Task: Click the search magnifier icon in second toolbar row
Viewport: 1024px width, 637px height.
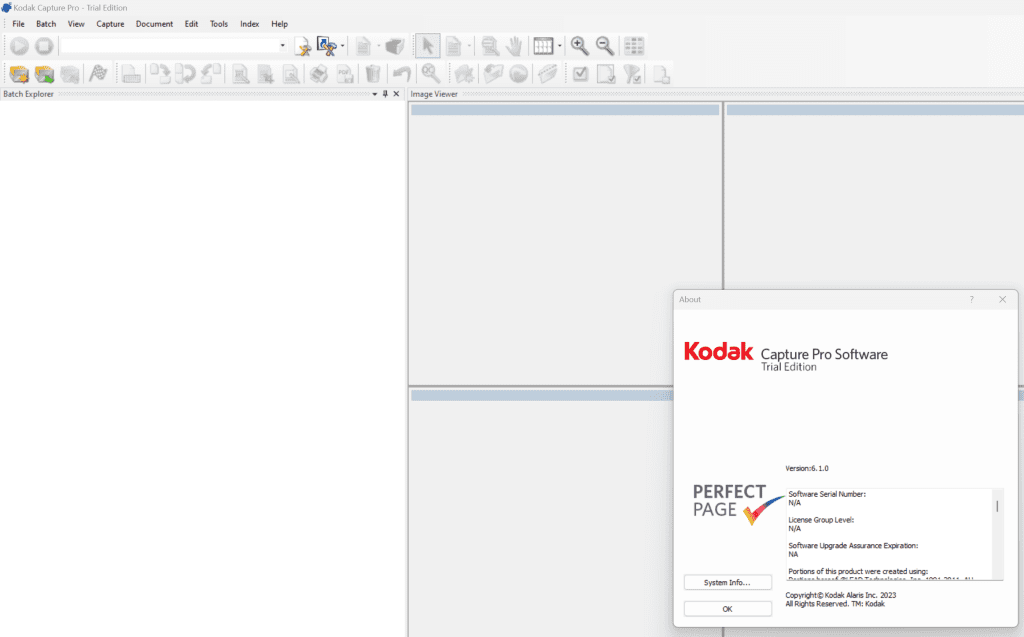Action: (430, 74)
